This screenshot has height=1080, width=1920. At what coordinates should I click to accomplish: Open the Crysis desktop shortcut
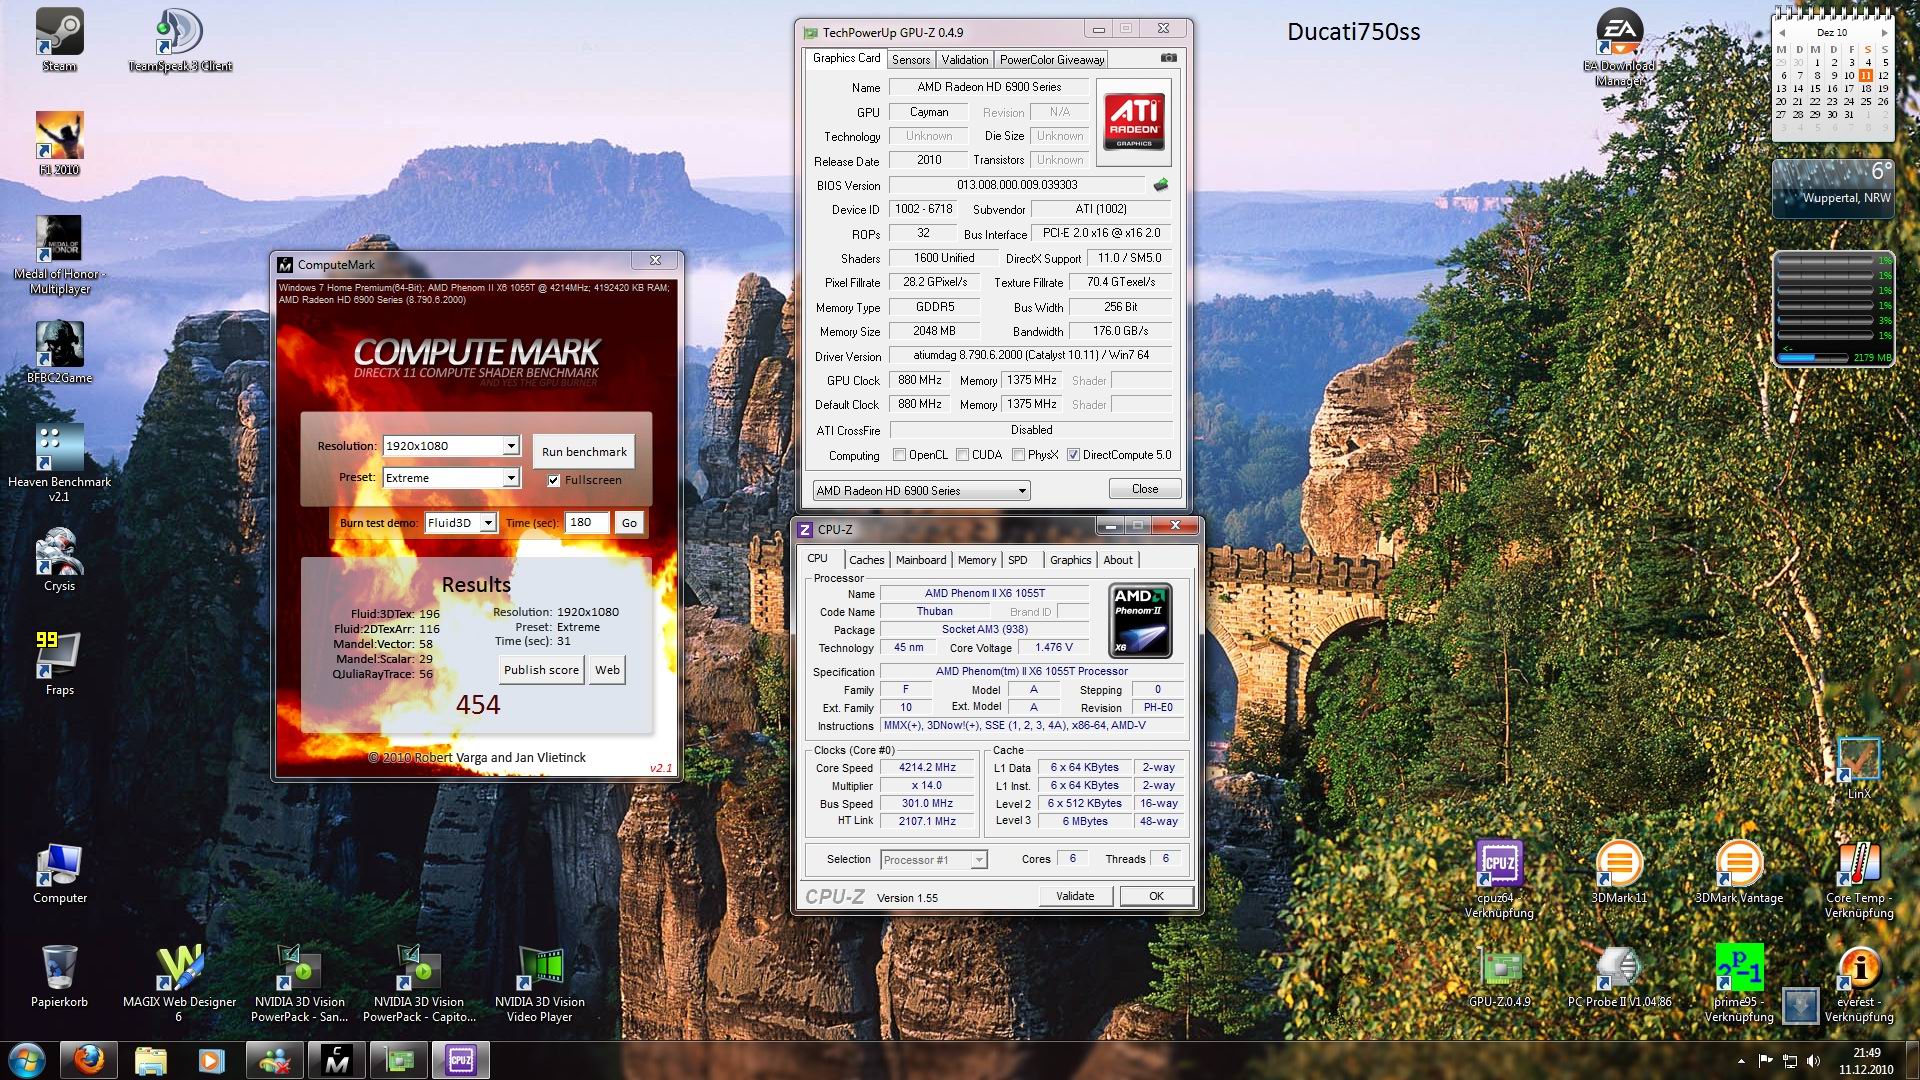[x=59, y=552]
